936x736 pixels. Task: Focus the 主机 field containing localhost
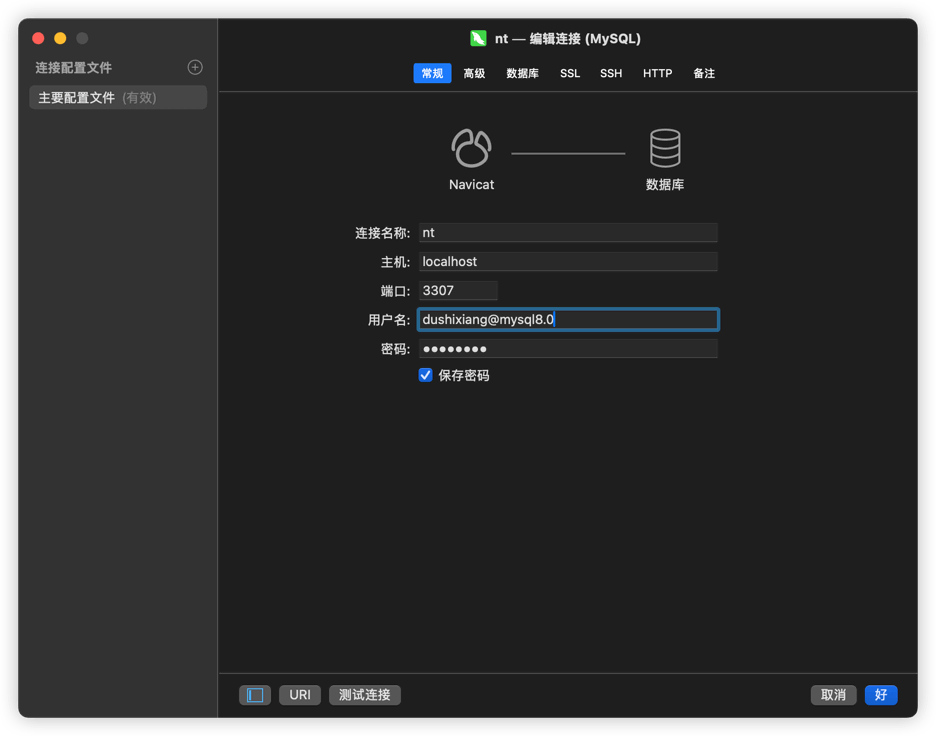pyautogui.click(x=568, y=261)
